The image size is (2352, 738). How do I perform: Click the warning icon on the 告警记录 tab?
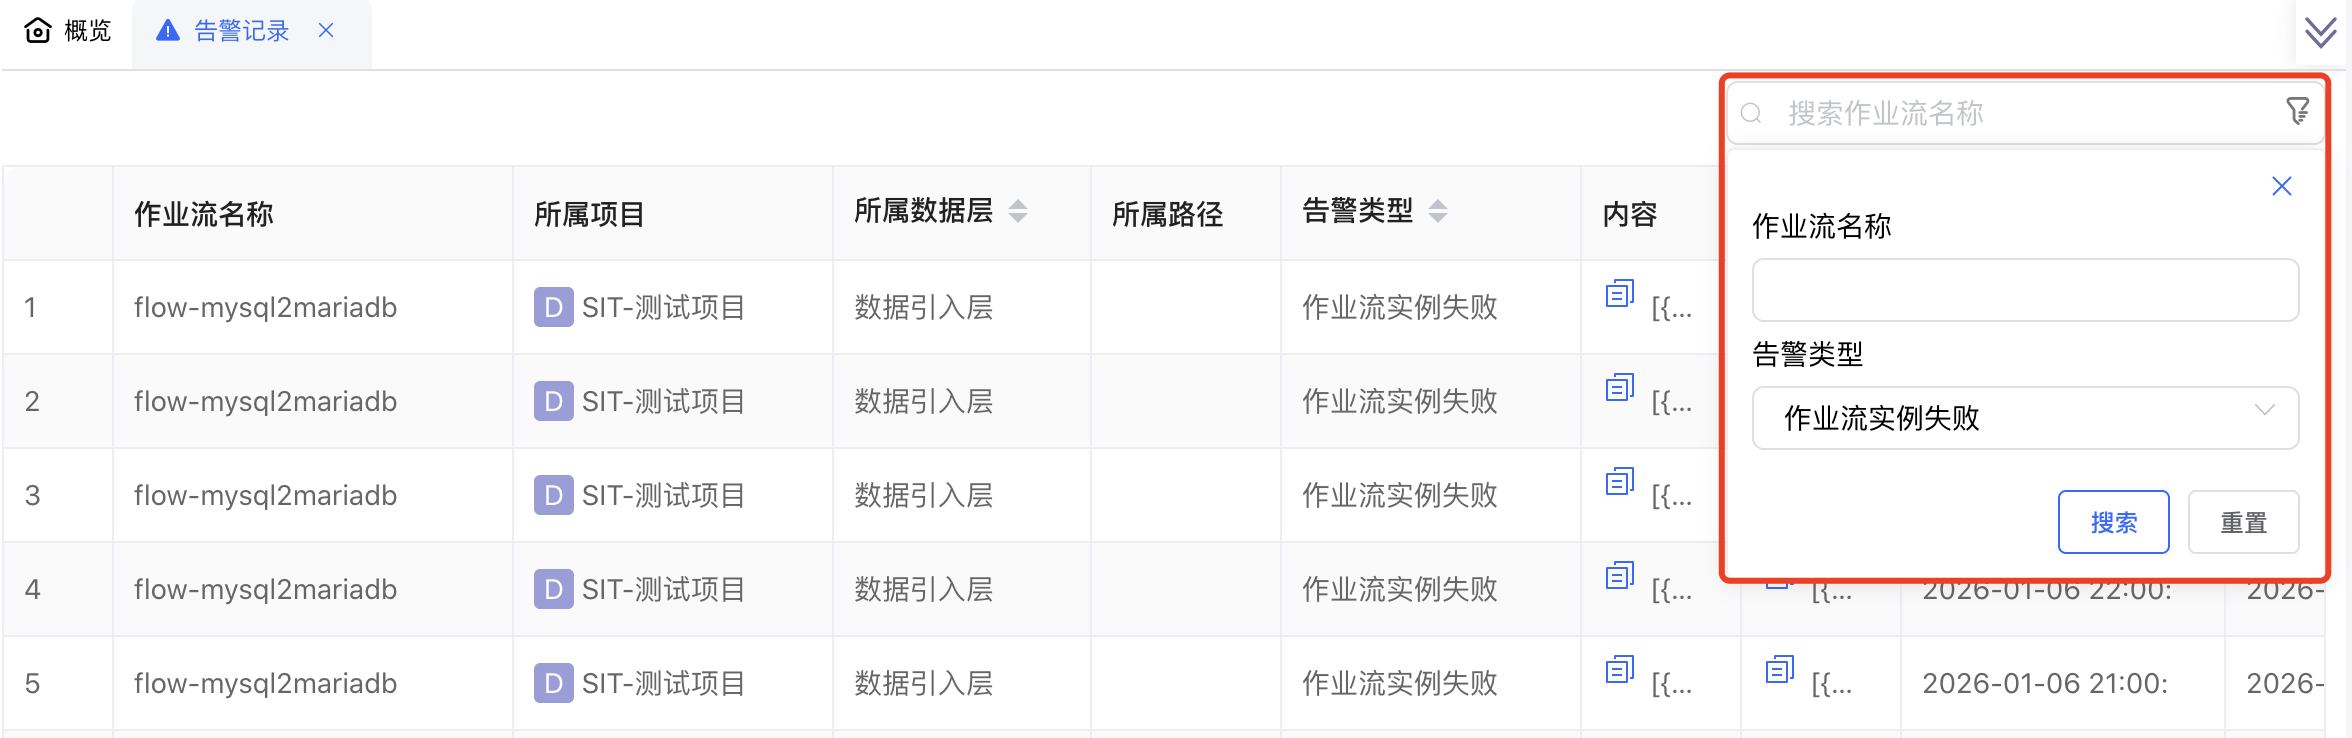point(167,30)
